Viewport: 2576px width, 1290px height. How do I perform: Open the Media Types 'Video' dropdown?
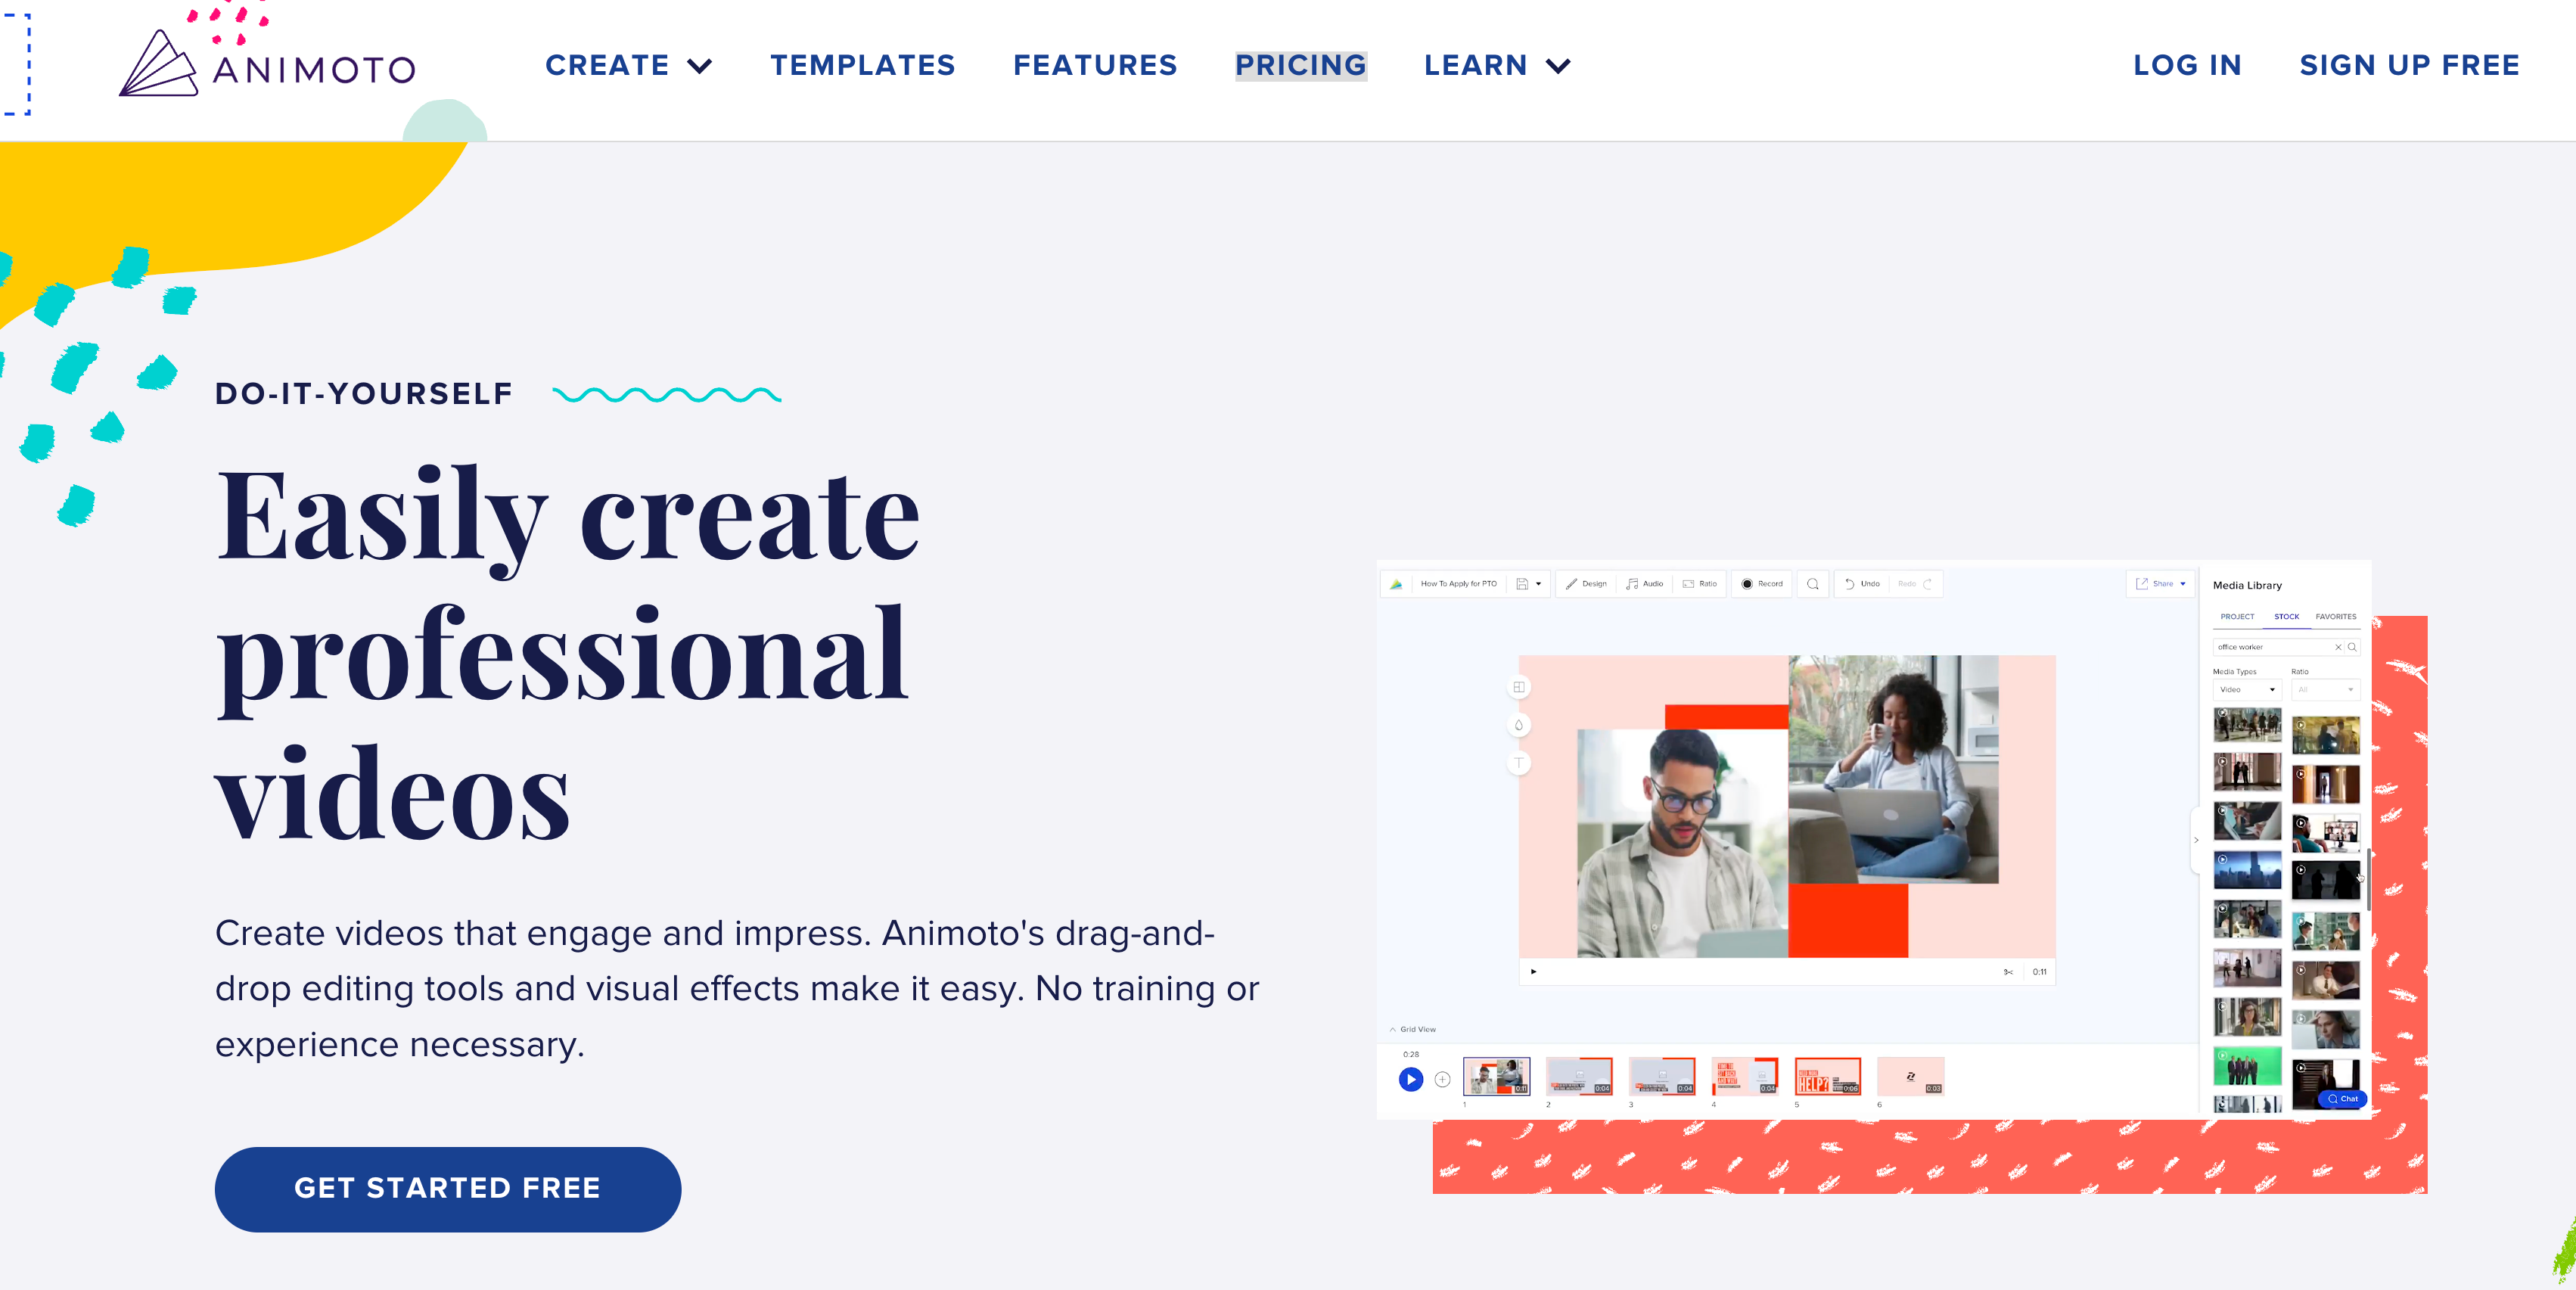click(2246, 690)
